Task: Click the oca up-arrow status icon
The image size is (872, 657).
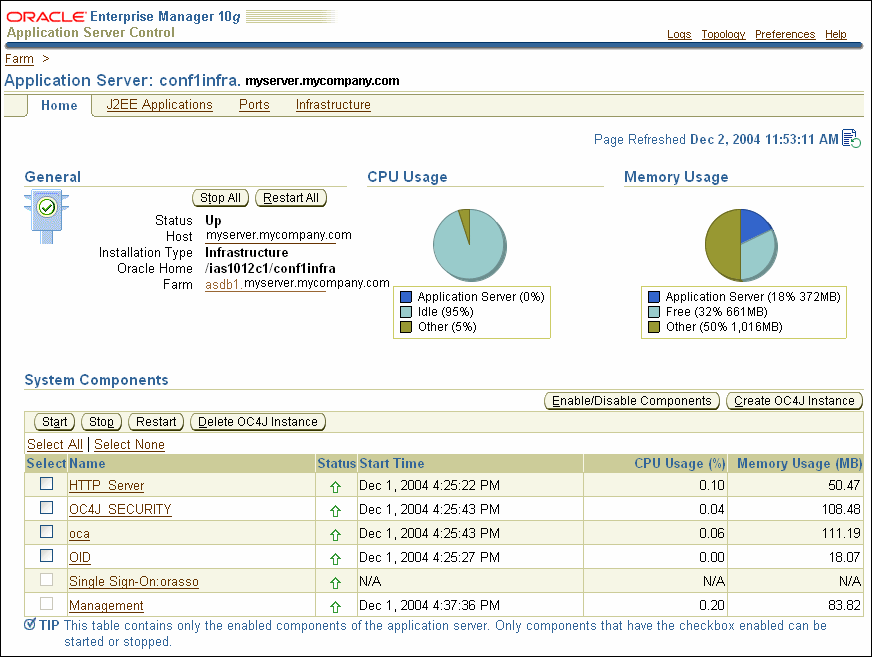Action: (x=335, y=535)
